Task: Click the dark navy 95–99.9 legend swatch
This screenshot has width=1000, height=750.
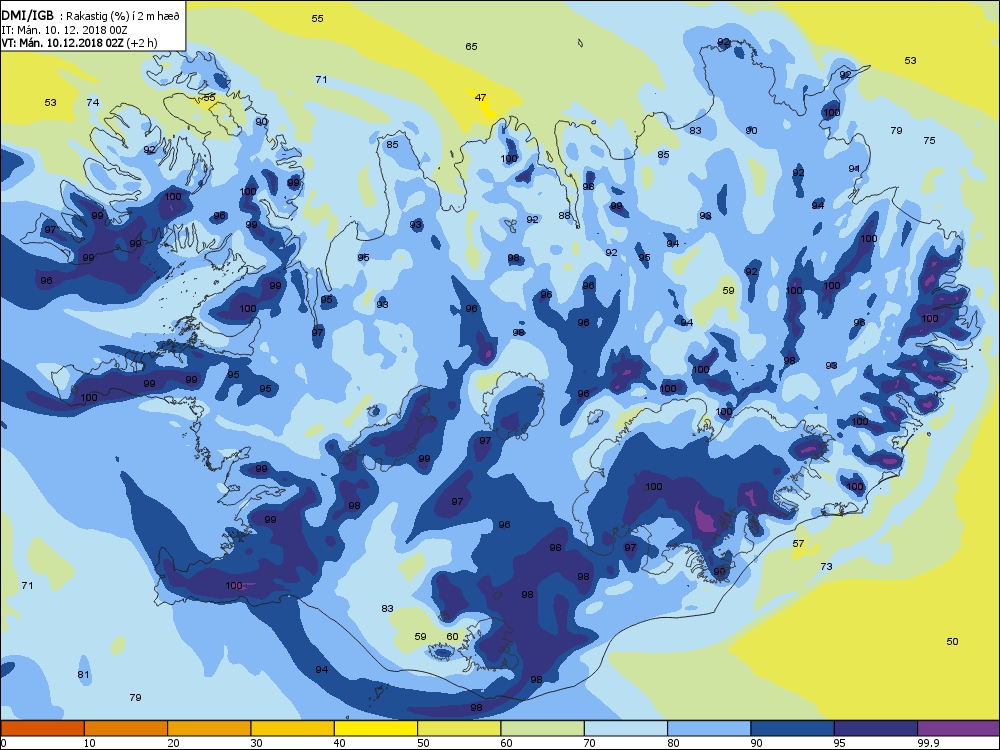Action: coord(876,728)
